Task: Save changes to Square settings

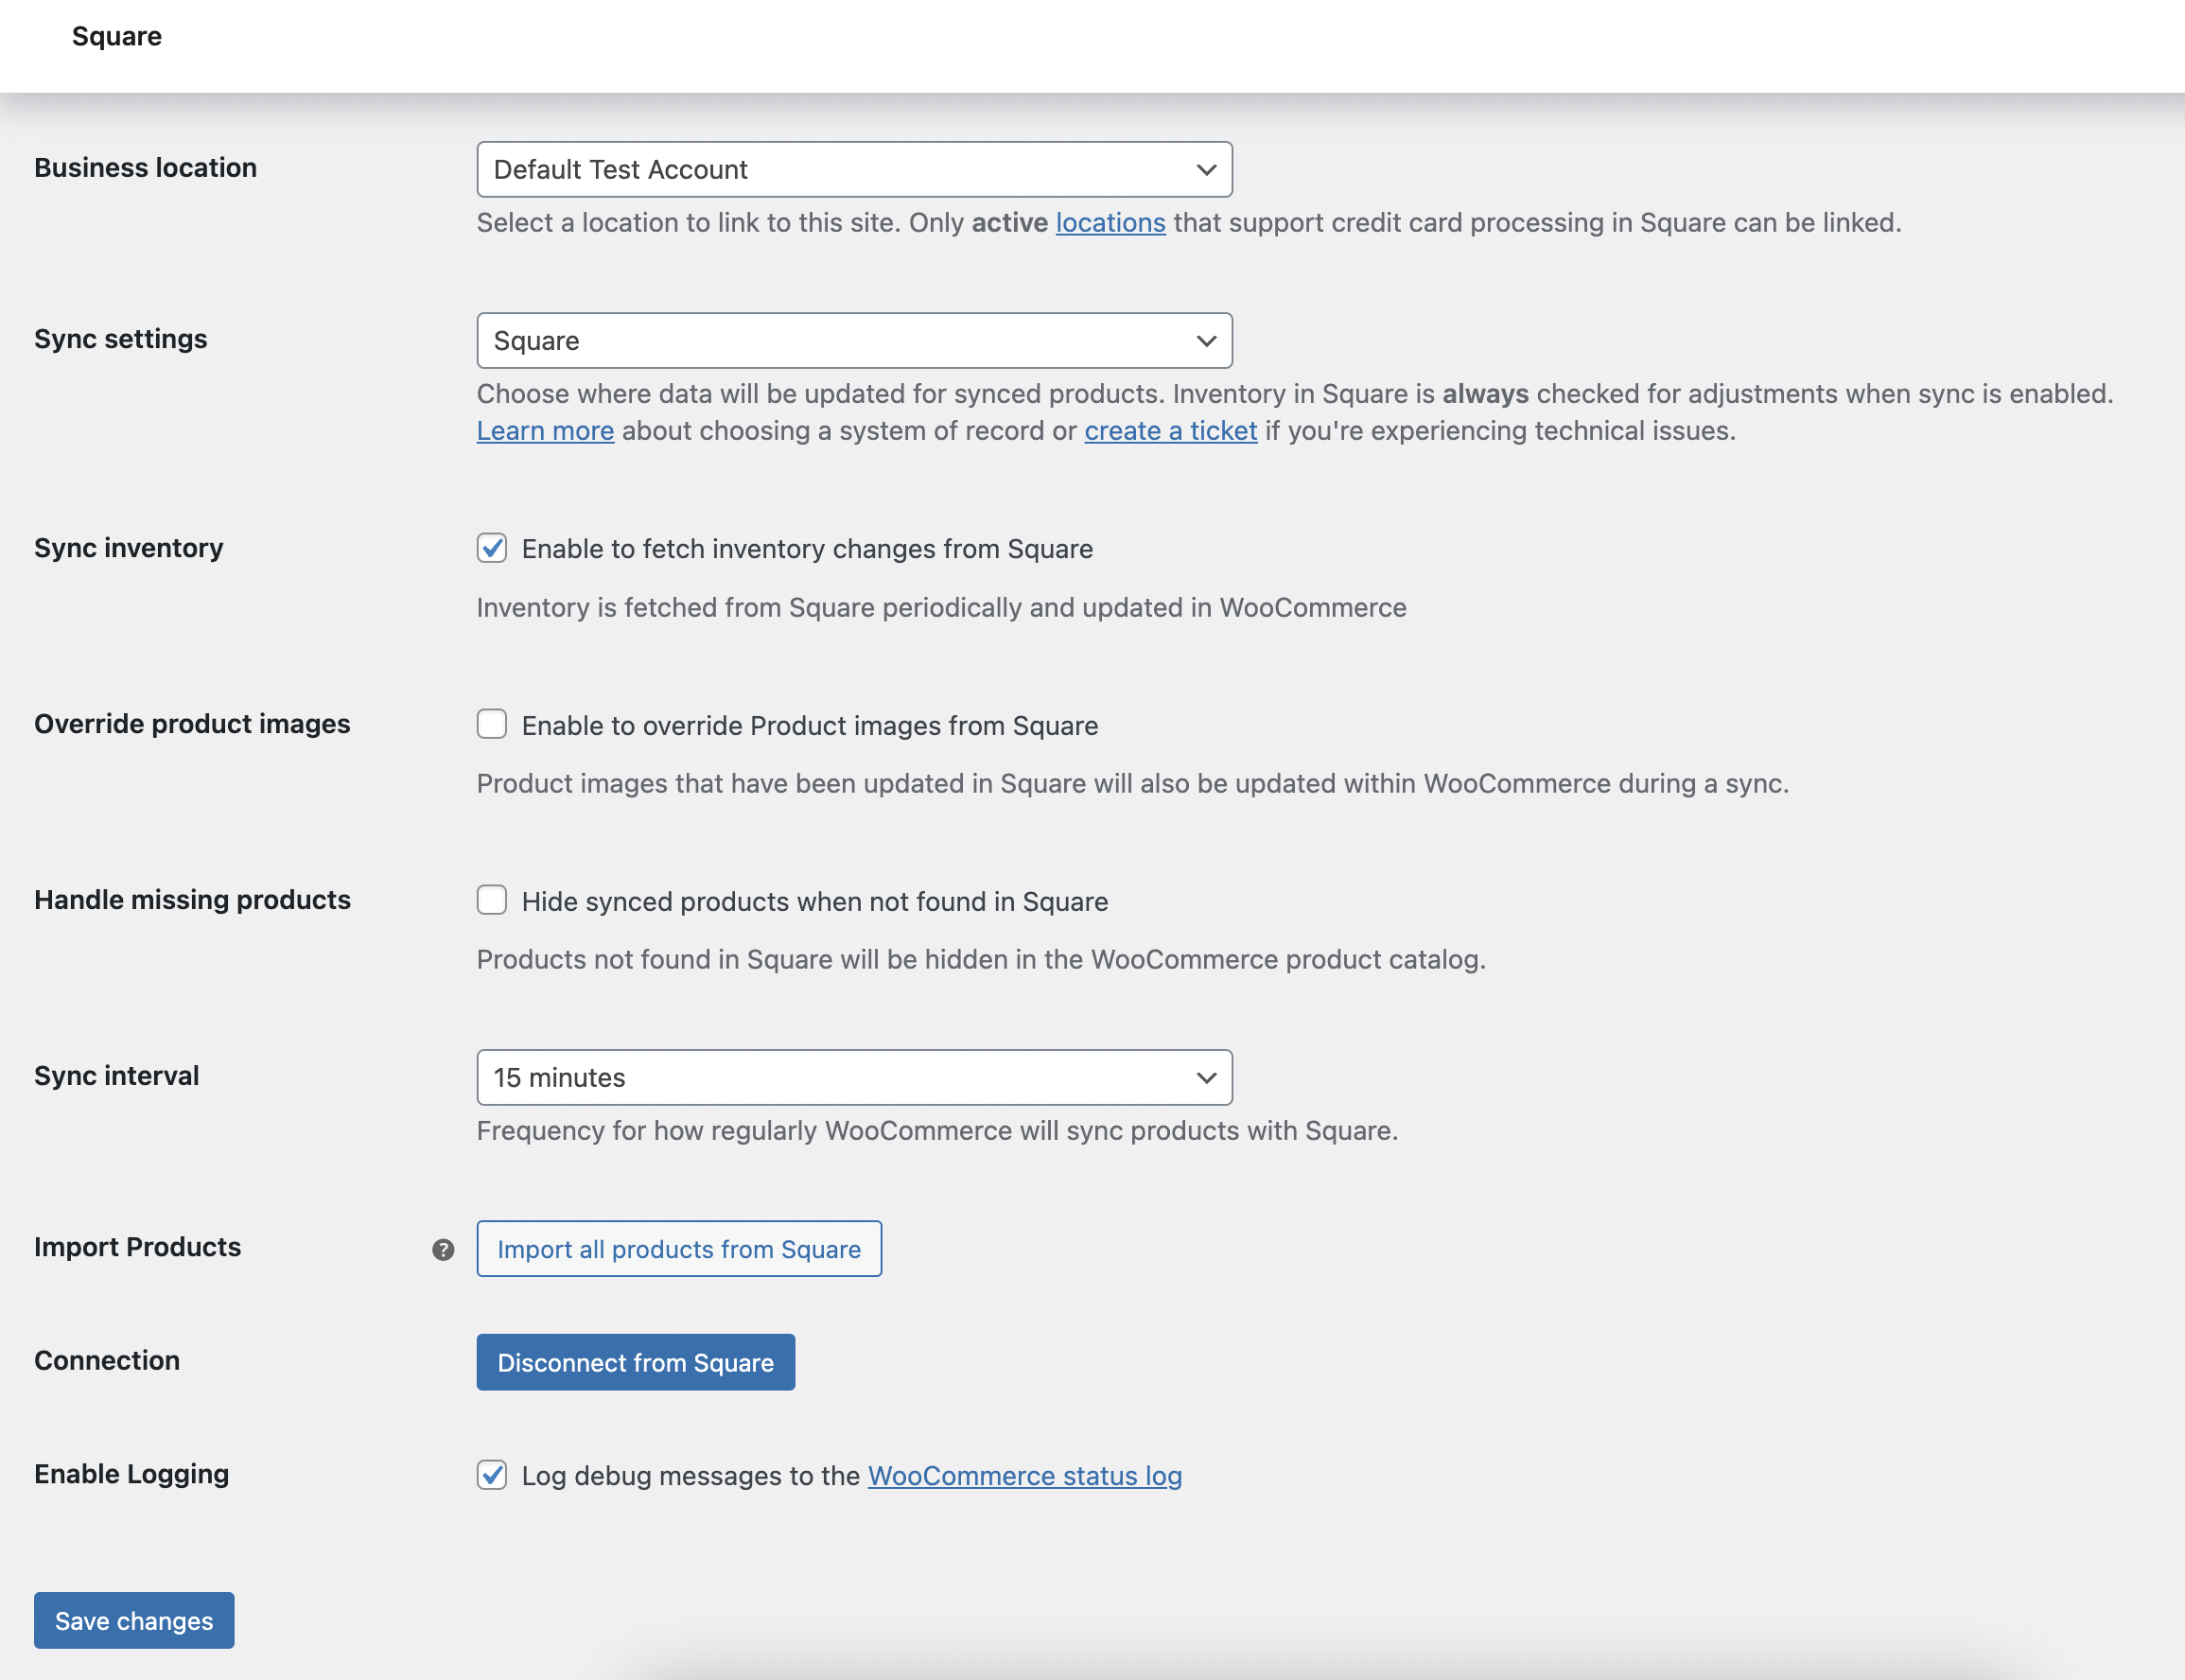Action: (x=133, y=1620)
